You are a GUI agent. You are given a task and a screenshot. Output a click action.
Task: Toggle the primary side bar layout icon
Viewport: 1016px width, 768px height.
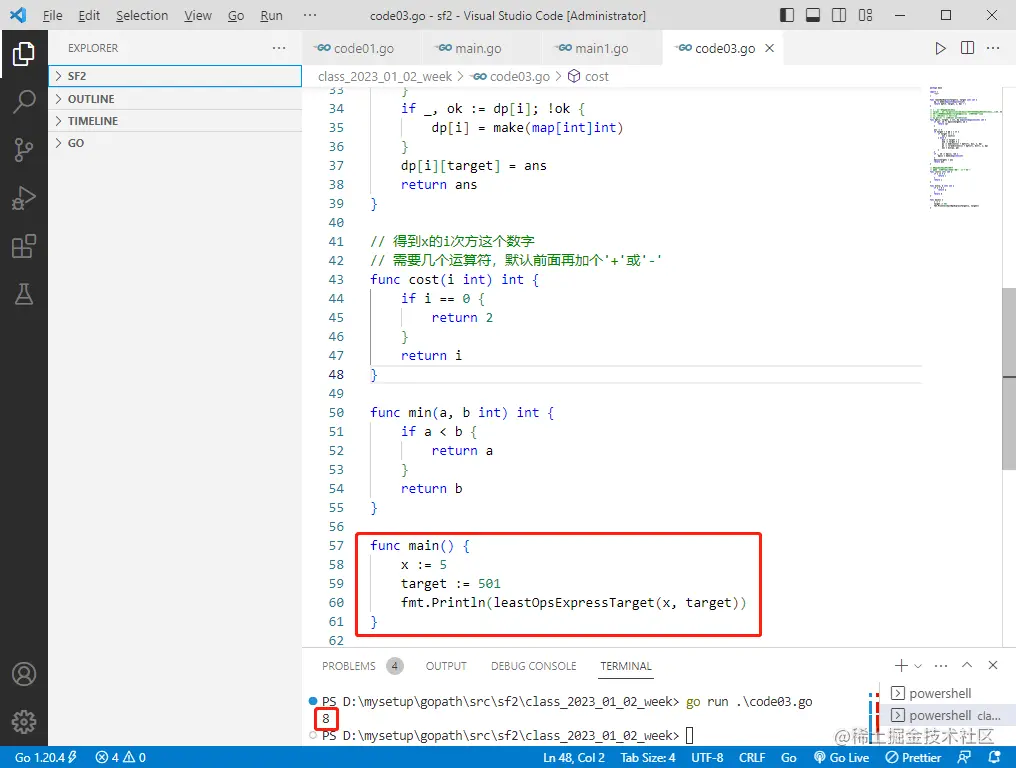pyautogui.click(x=787, y=15)
